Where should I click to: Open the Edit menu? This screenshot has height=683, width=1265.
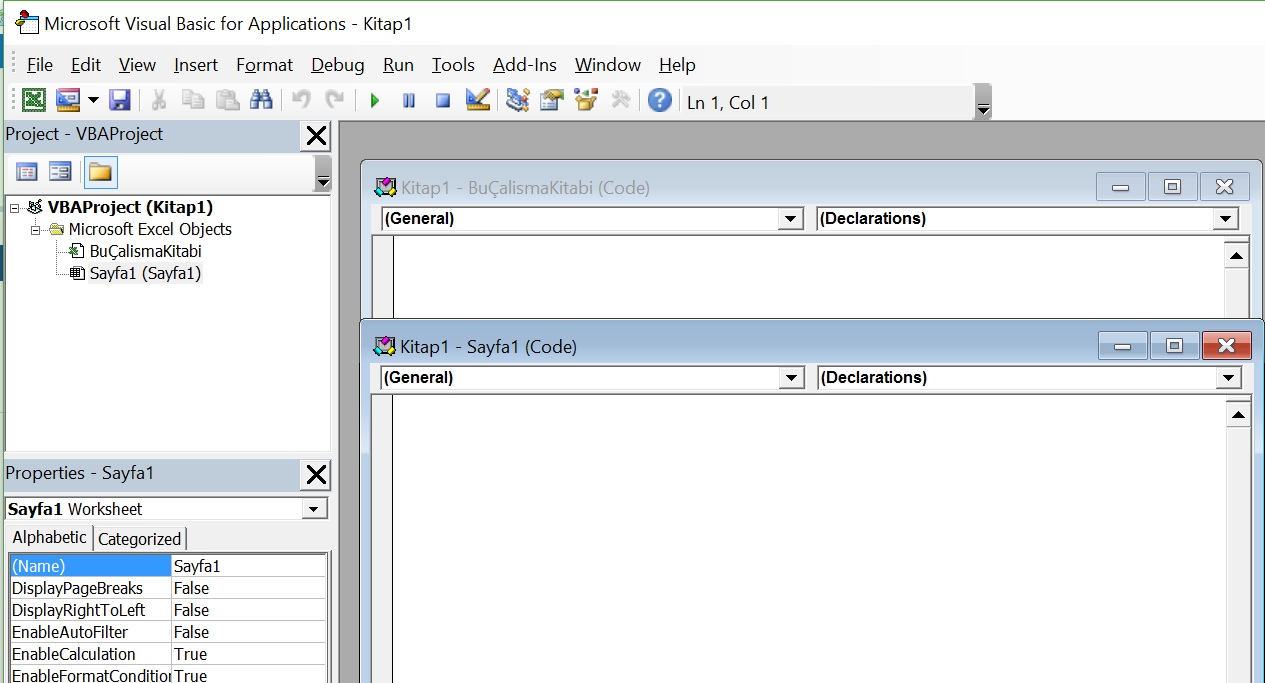(x=86, y=65)
